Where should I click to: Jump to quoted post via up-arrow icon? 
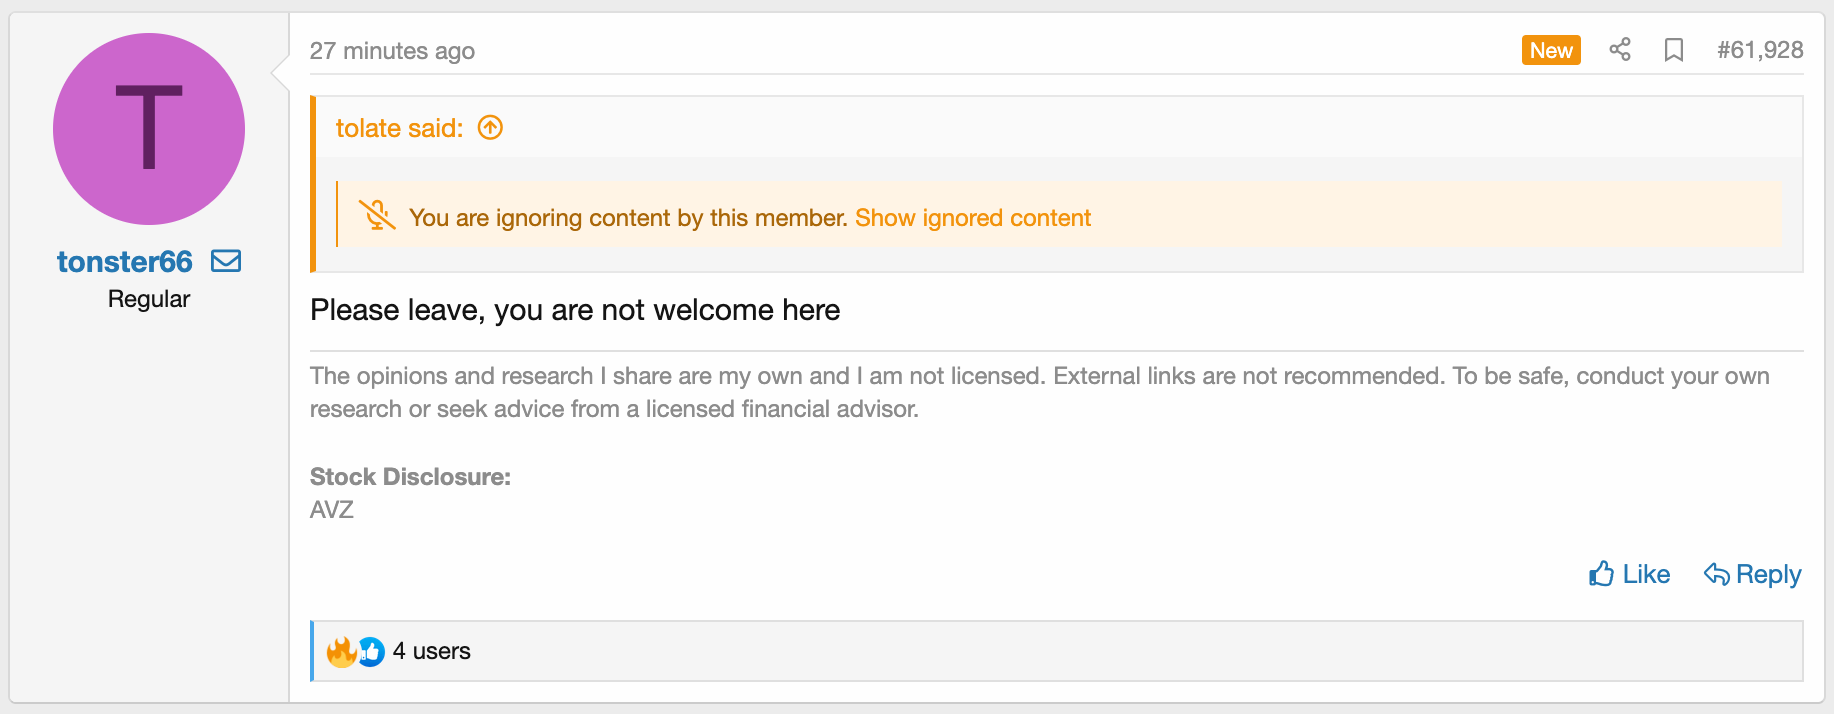[490, 128]
